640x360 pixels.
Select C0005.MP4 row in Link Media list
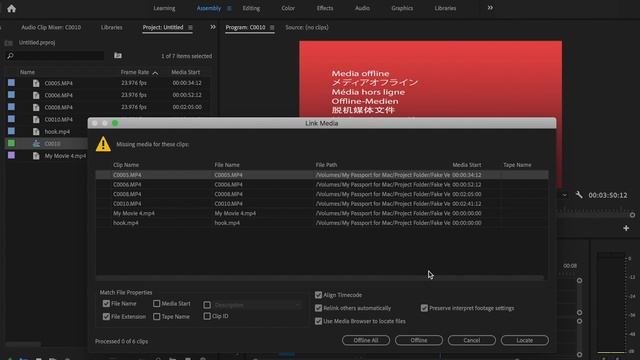pyautogui.click(x=322, y=175)
